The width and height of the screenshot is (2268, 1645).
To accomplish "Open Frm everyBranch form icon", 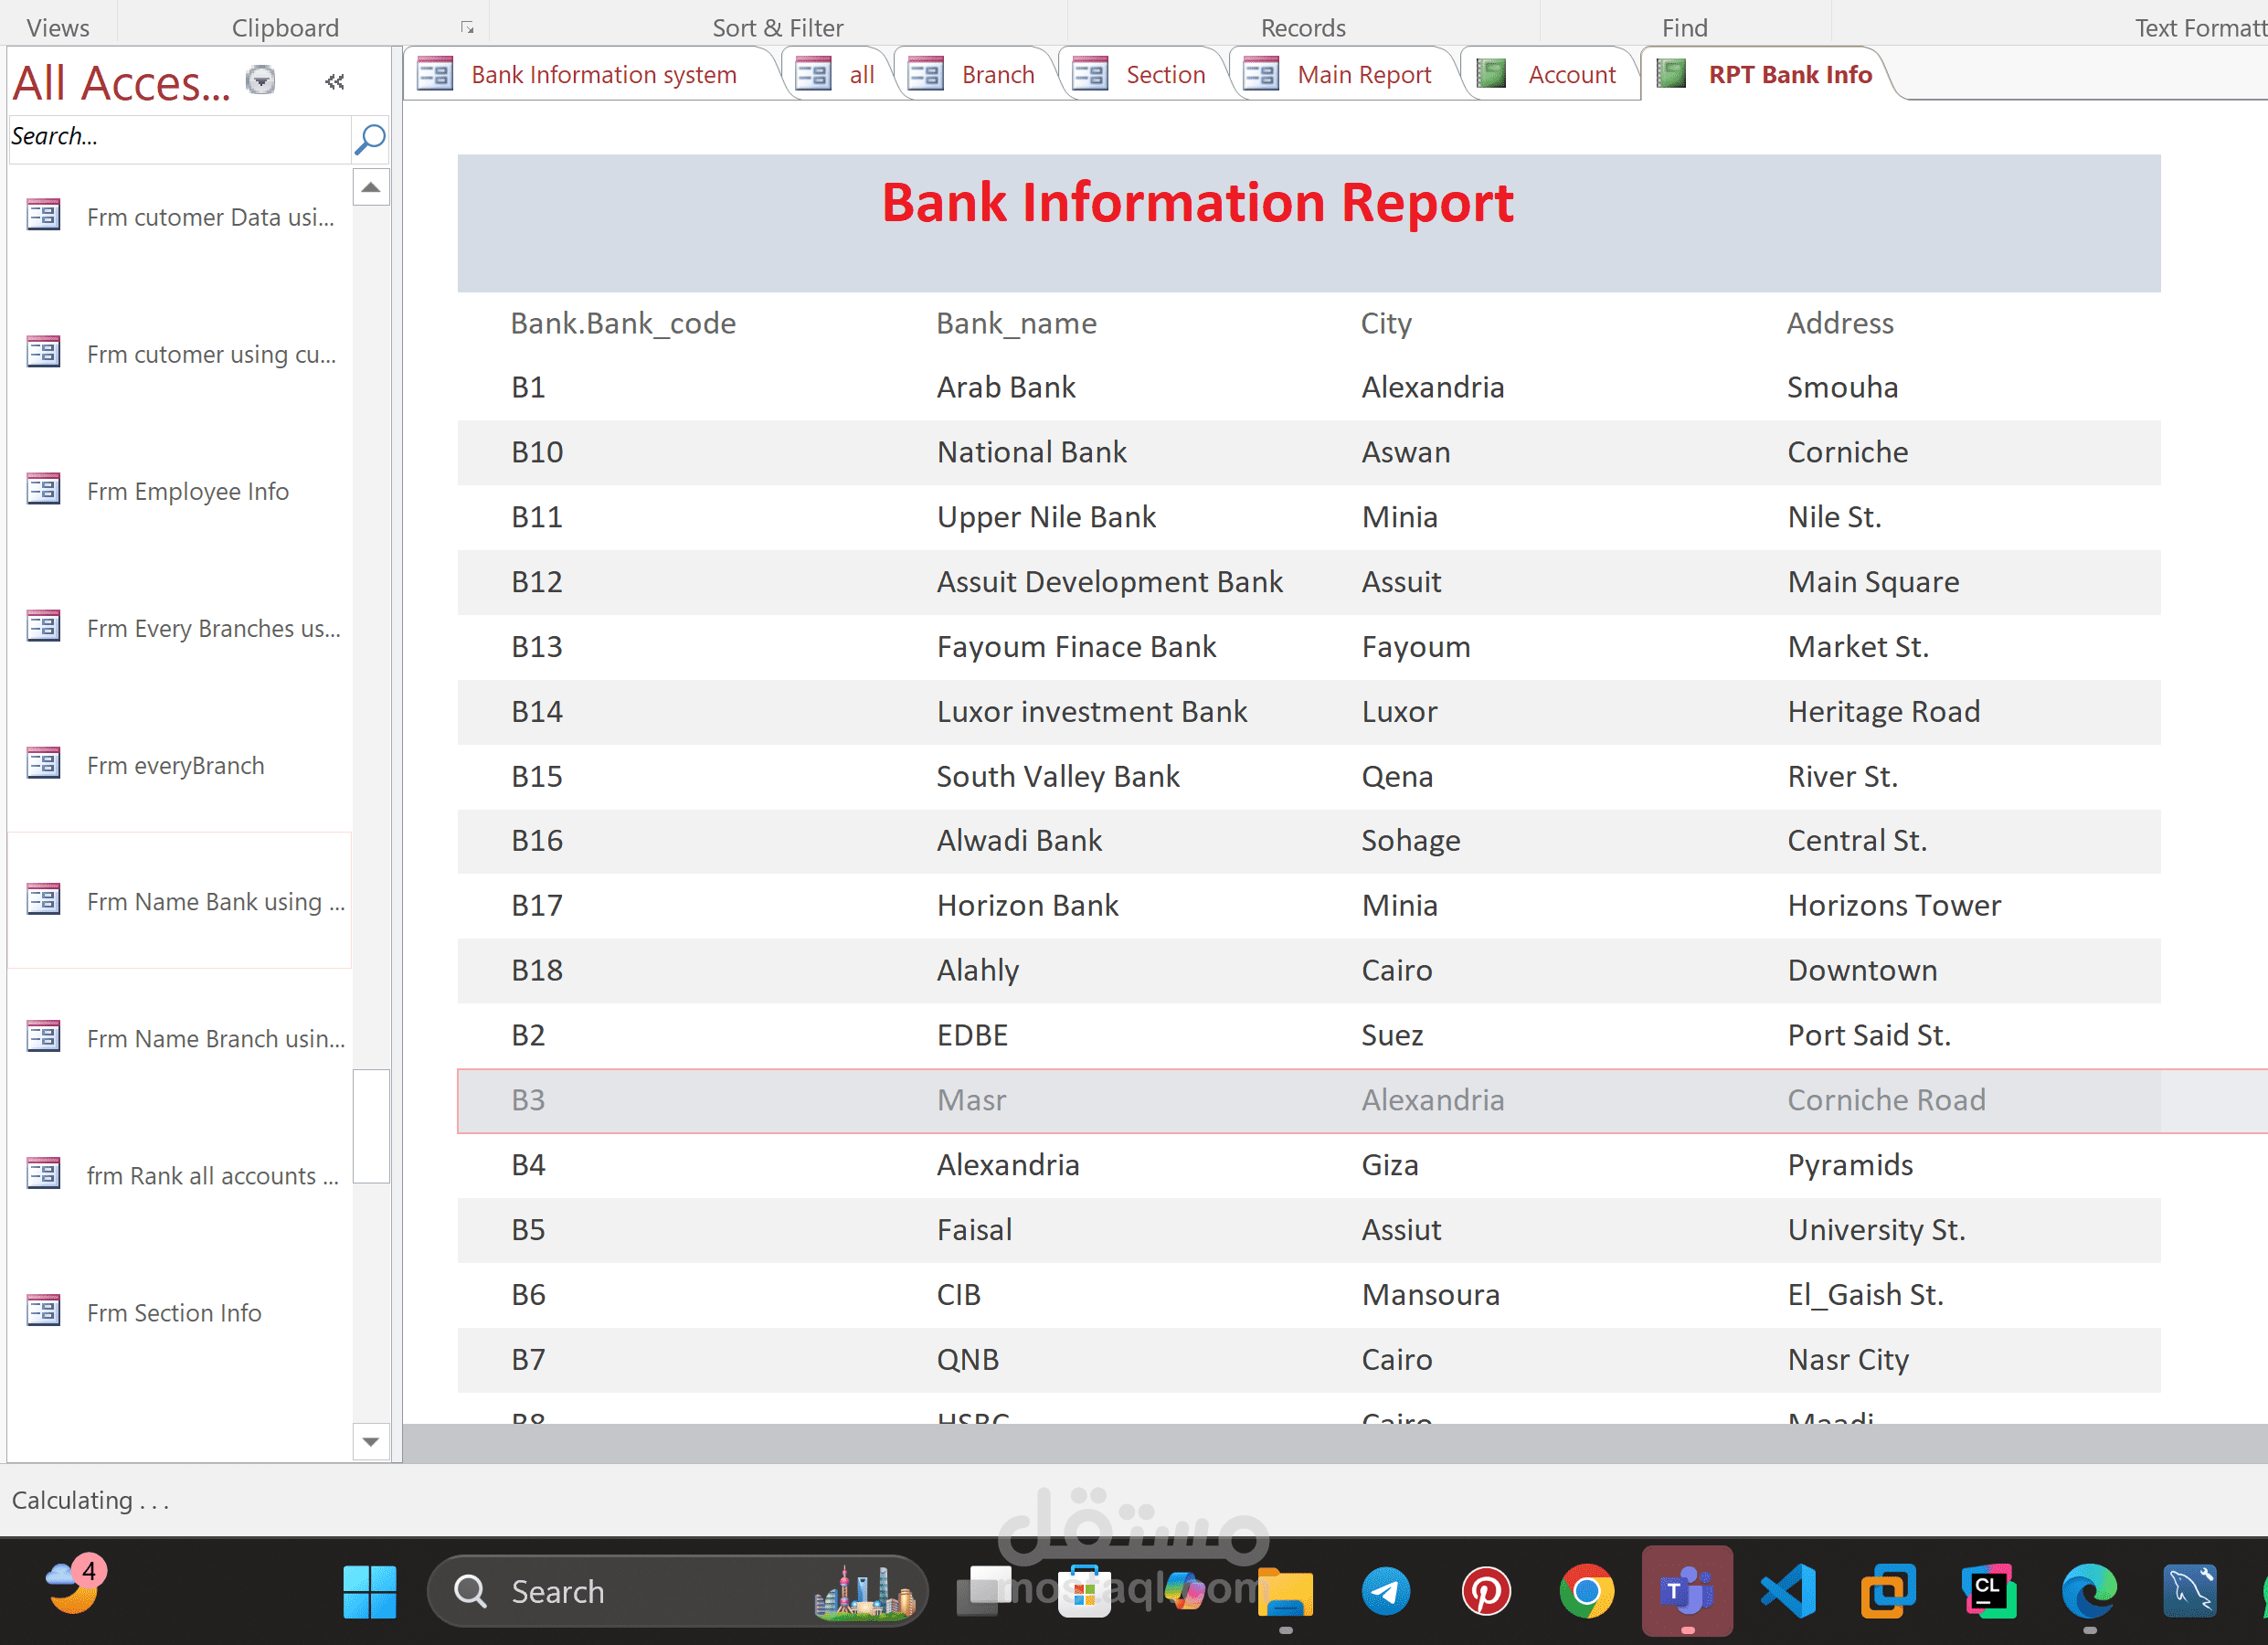I will [x=43, y=764].
